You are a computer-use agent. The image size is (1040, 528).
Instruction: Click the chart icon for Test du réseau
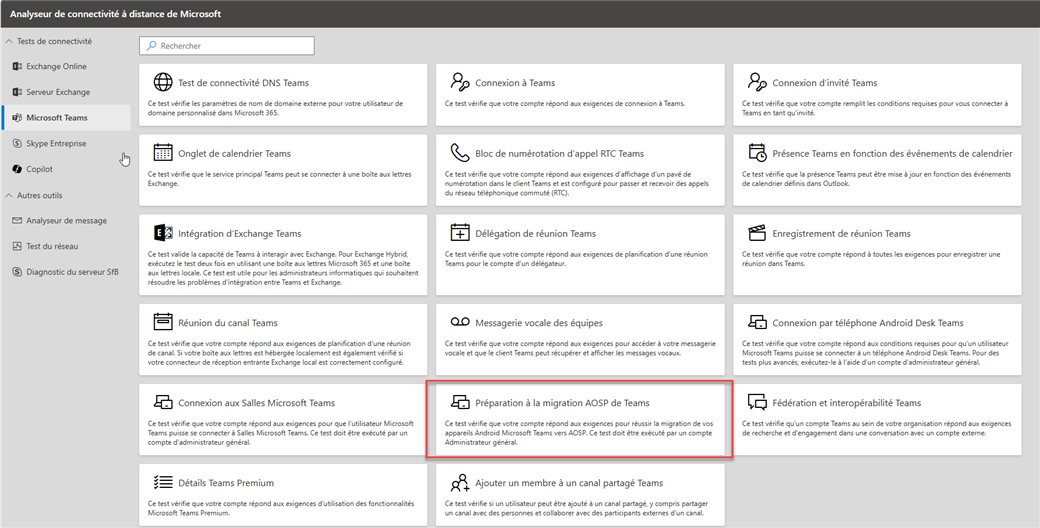pyautogui.click(x=17, y=246)
